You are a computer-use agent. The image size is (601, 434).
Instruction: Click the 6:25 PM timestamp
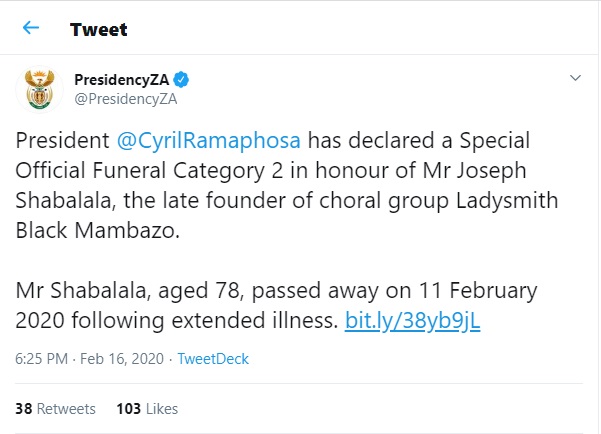pyautogui.click(x=41, y=358)
